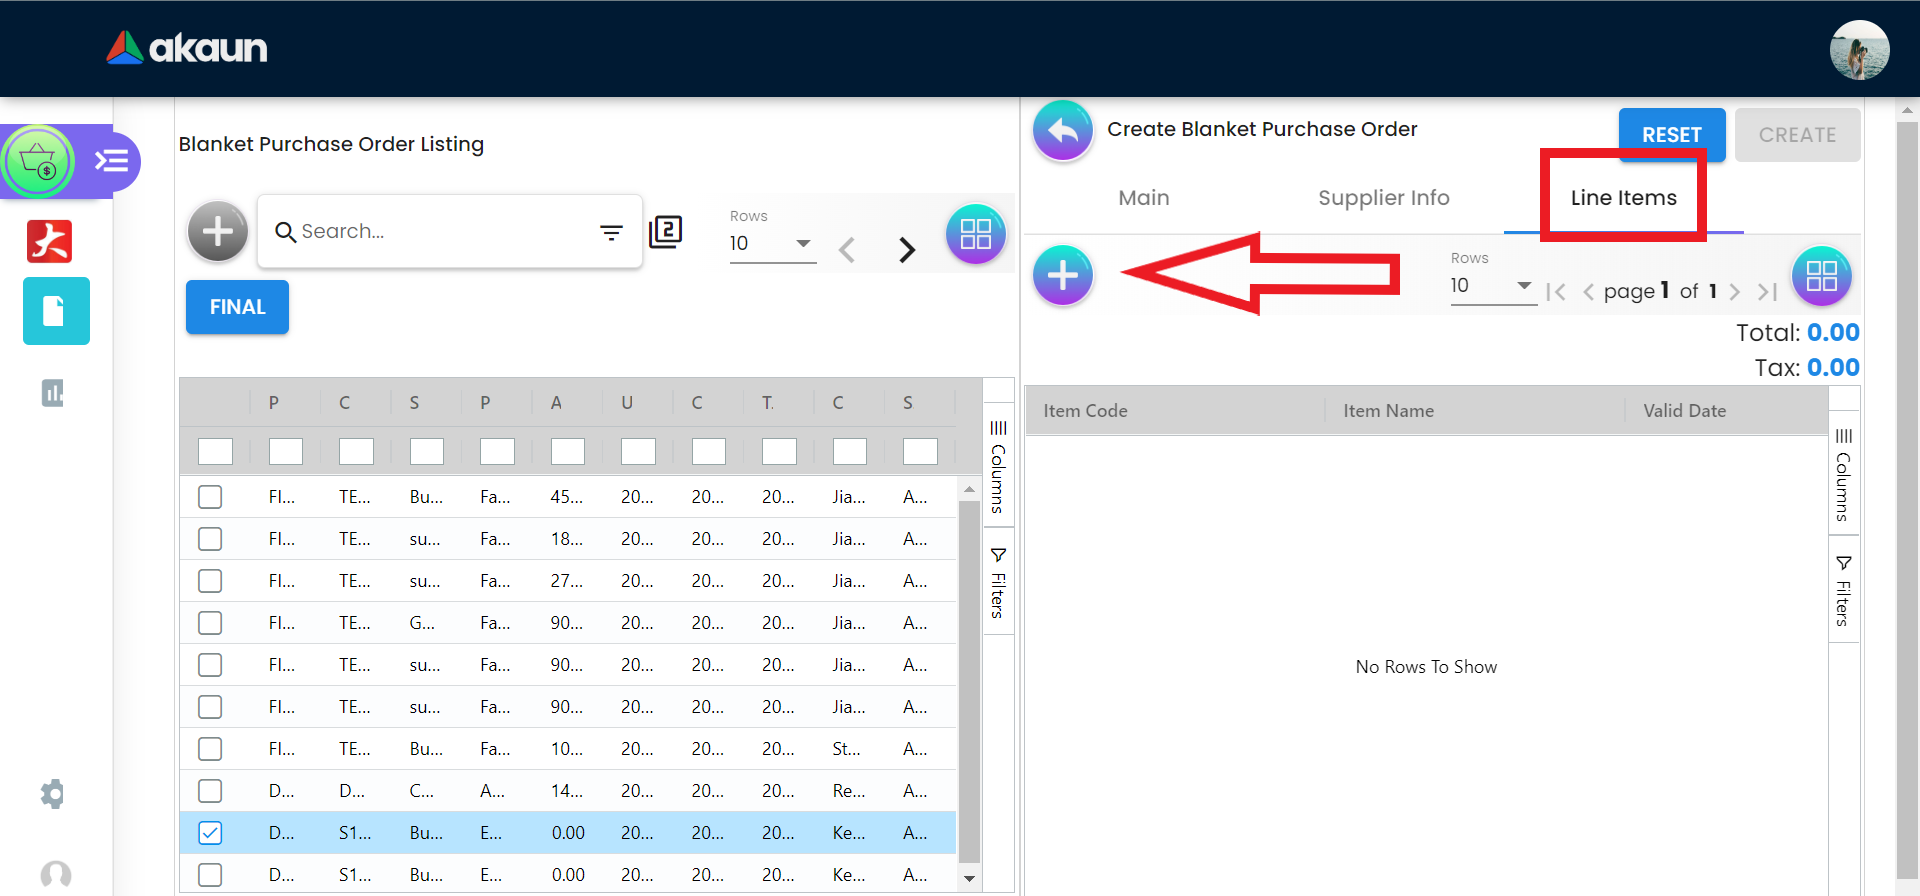Viewport: 1920px width, 896px height.
Task: Sort by Item Code column header
Action: (1085, 411)
